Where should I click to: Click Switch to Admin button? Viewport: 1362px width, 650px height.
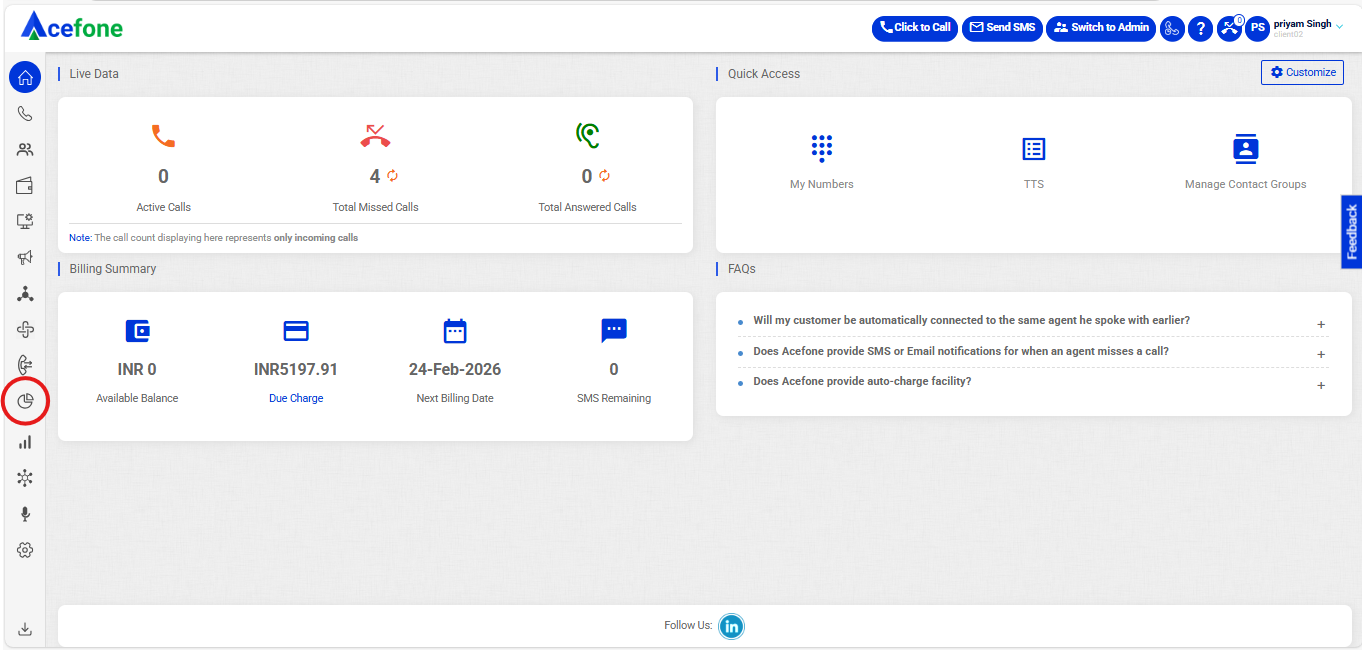point(1101,29)
